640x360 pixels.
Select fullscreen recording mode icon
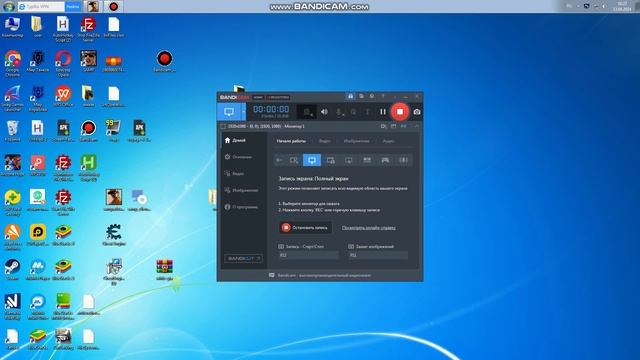tap(312, 160)
